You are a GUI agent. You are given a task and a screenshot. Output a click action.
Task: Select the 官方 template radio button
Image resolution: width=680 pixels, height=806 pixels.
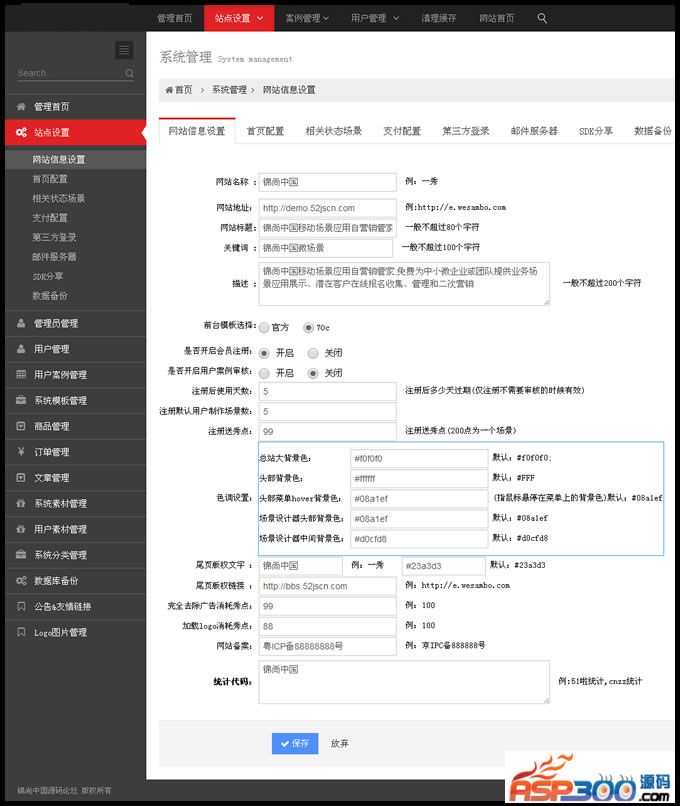point(264,327)
